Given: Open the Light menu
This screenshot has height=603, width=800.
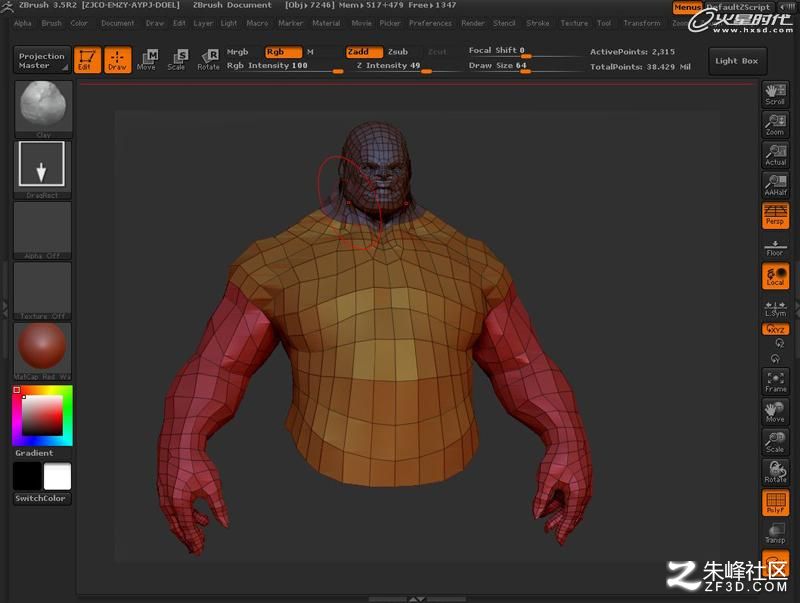Looking at the screenshot, I should (229, 23).
